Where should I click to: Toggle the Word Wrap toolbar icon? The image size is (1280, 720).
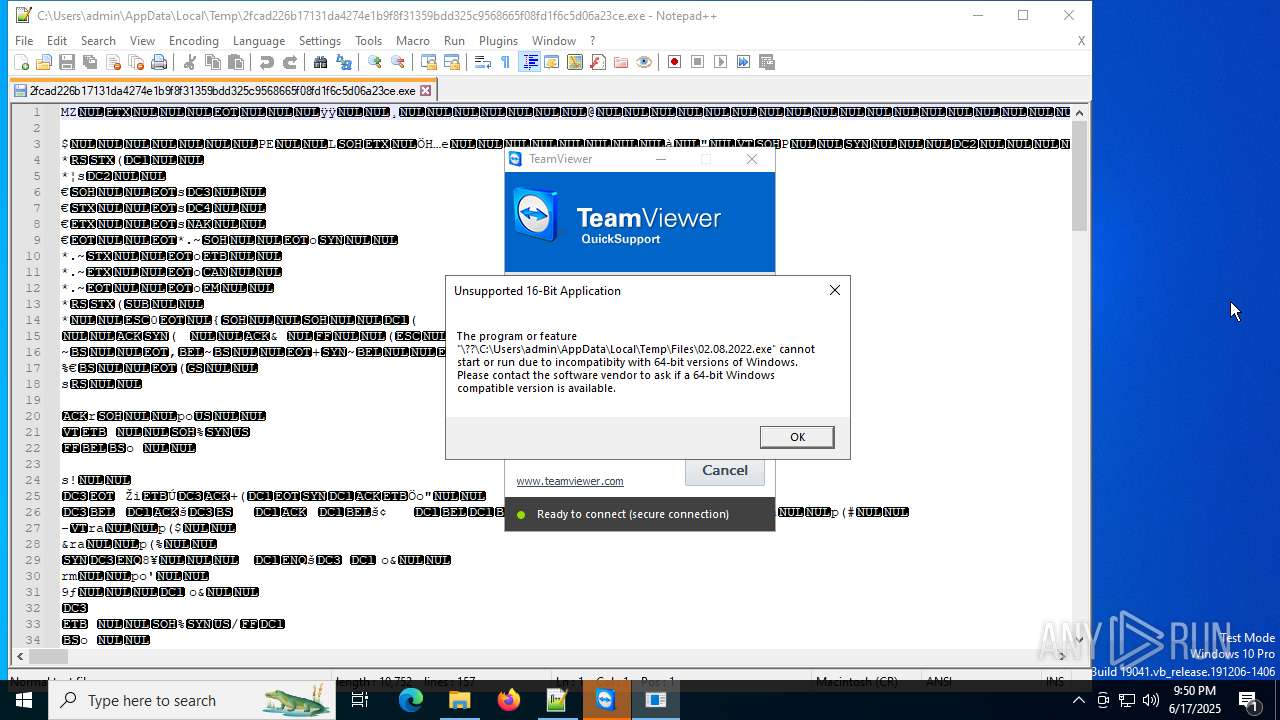(482, 62)
